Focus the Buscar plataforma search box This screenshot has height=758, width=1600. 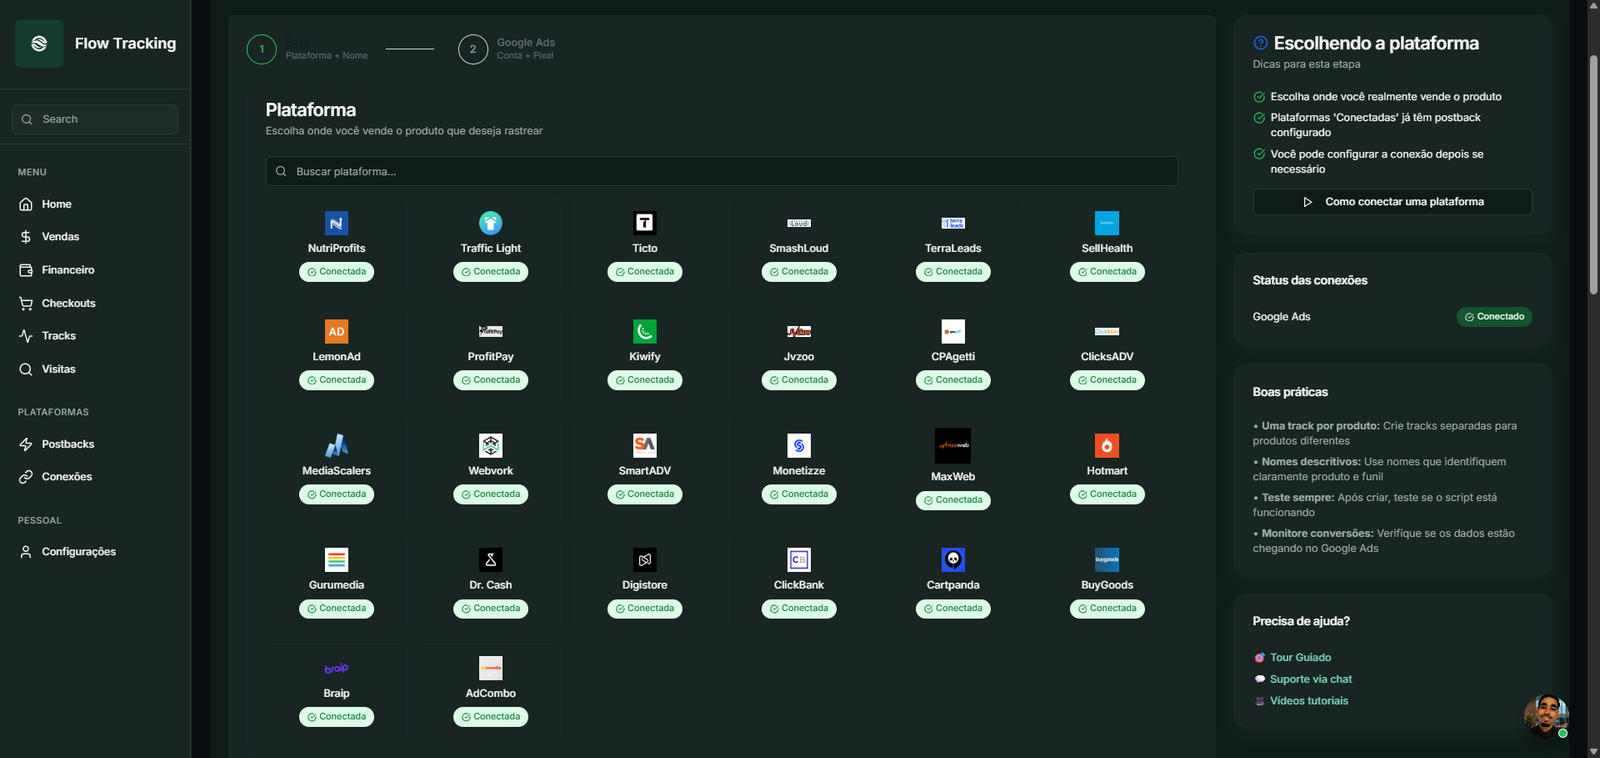pyautogui.click(x=721, y=171)
